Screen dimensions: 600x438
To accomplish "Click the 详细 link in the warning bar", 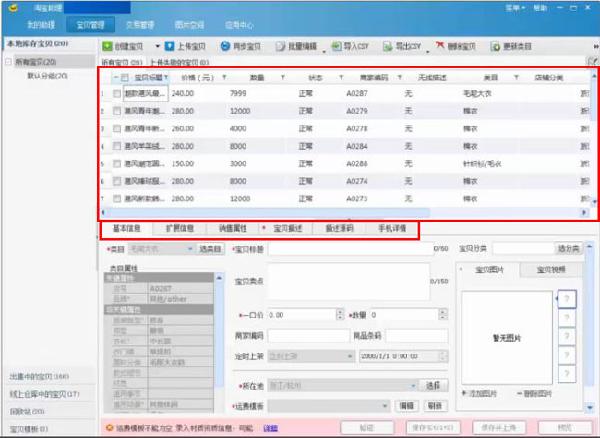I will click(270, 428).
